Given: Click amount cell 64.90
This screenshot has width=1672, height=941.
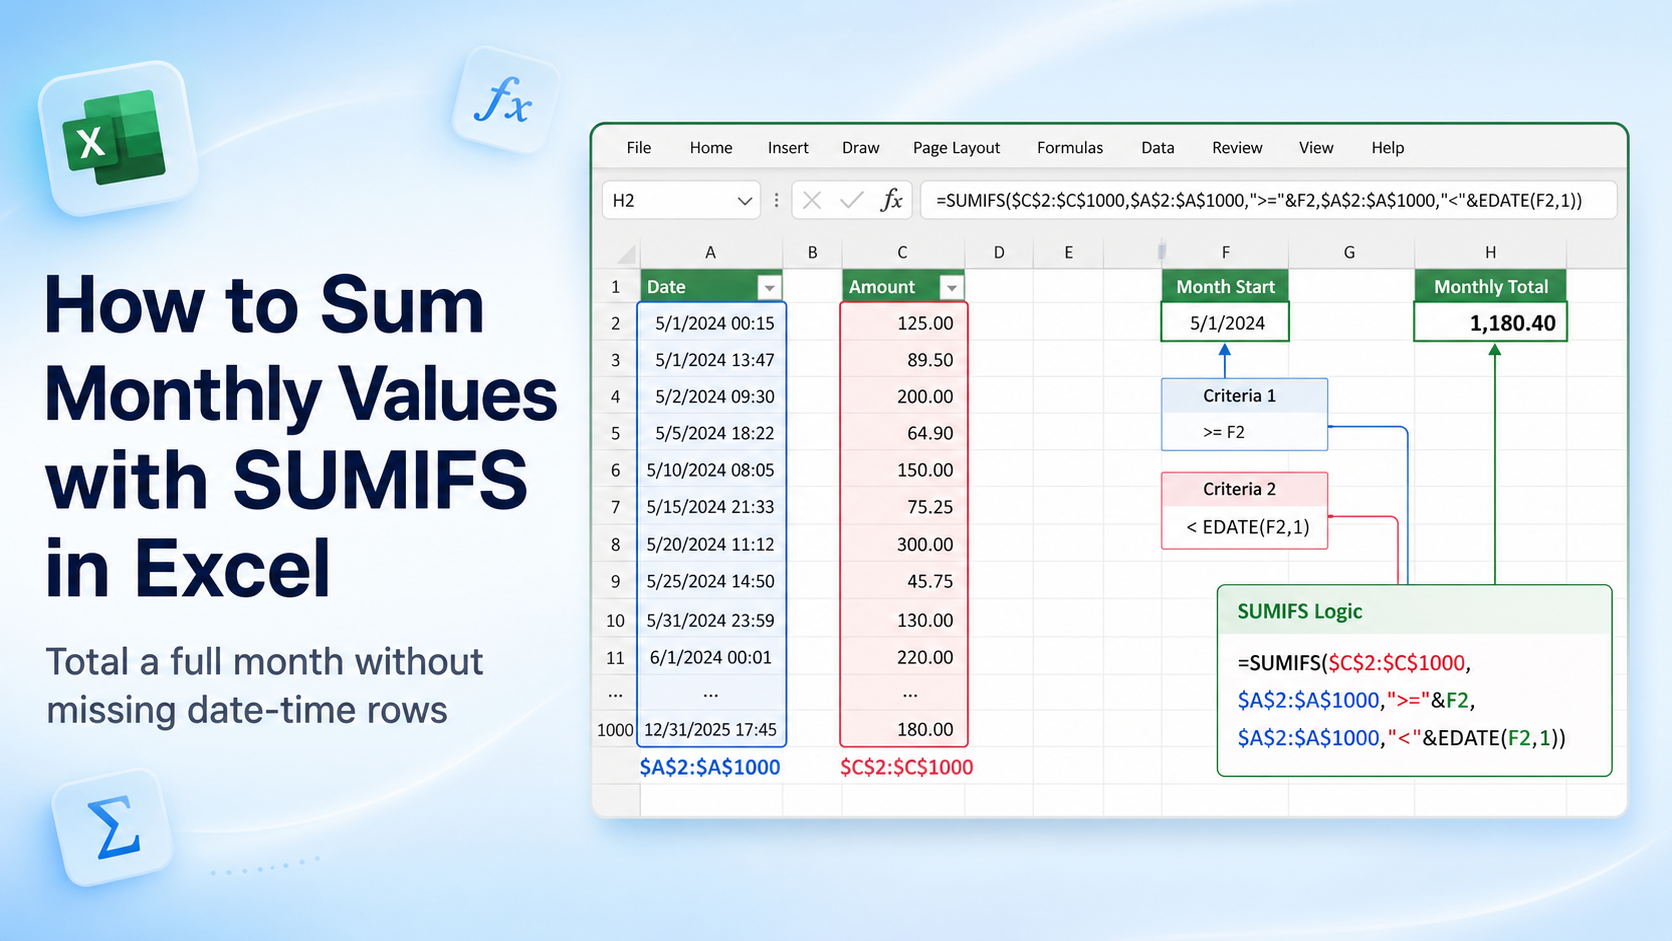Looking at the screenshot, I should 904,433.
